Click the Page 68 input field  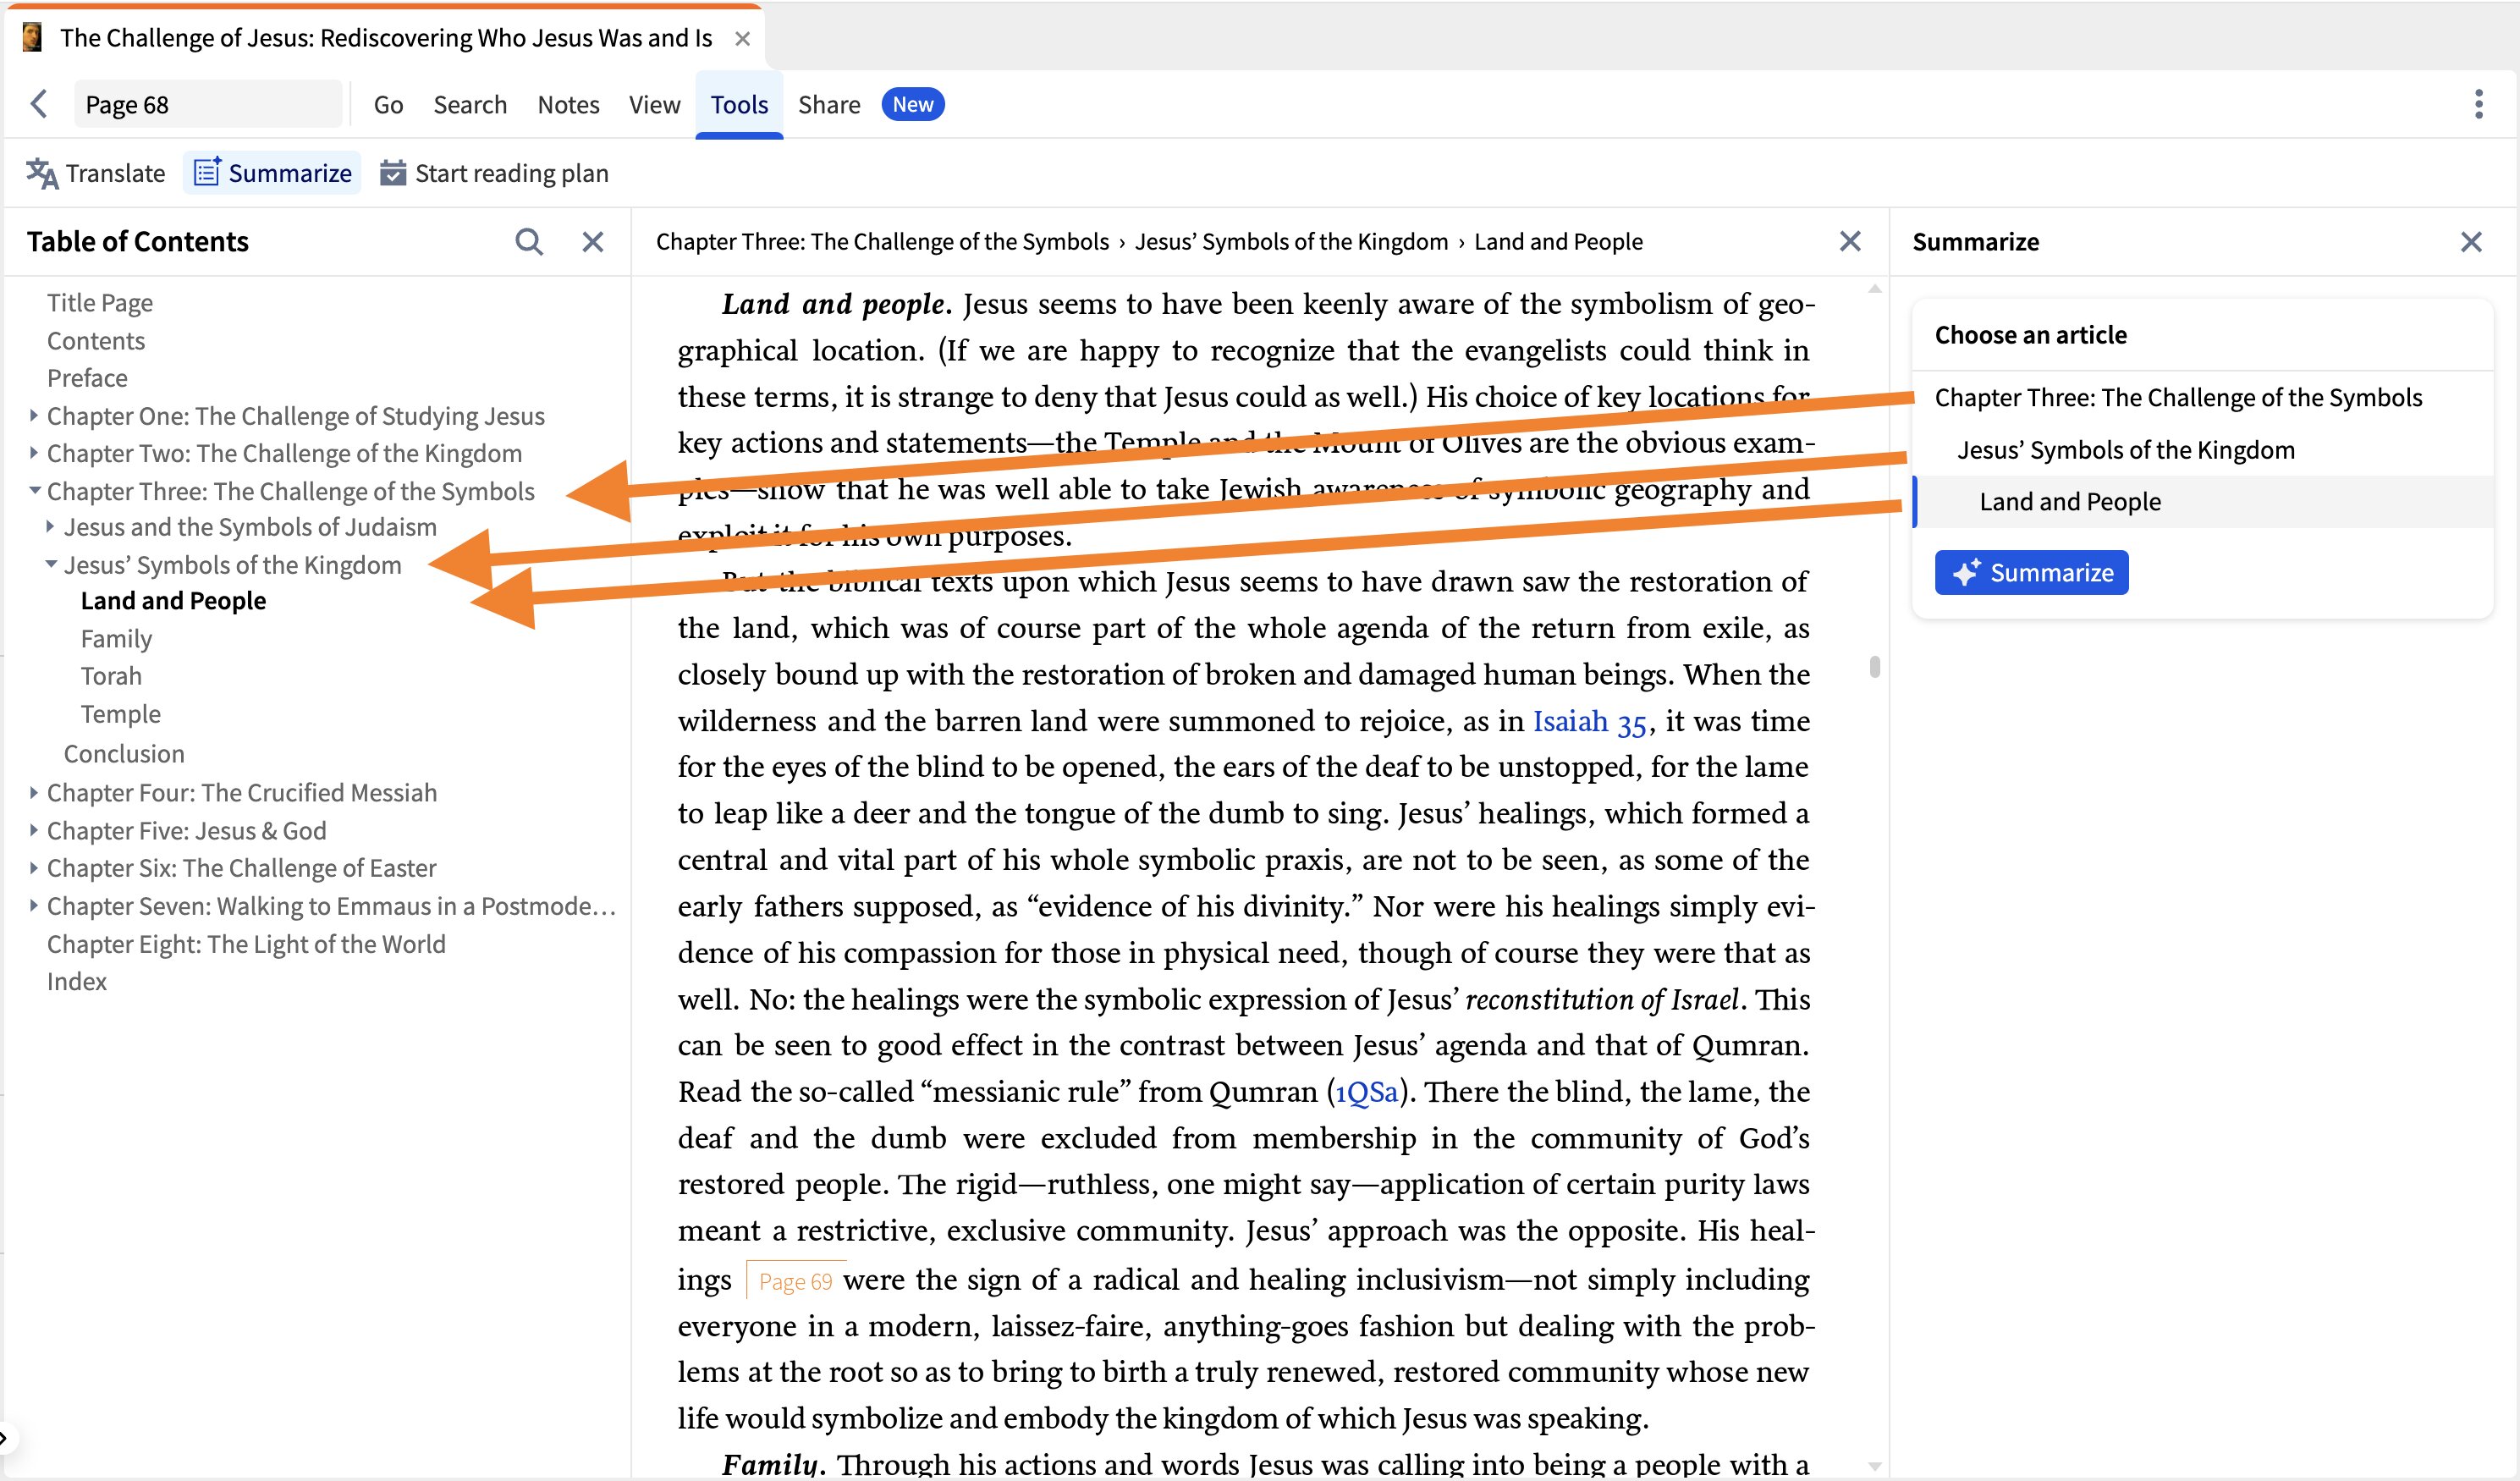[x=208, y=104]
